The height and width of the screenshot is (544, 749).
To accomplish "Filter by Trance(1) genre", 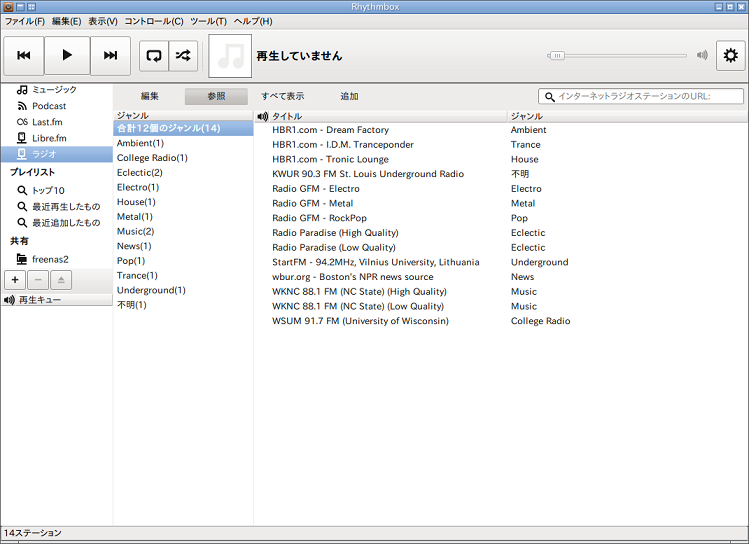I will click(183, 276).
